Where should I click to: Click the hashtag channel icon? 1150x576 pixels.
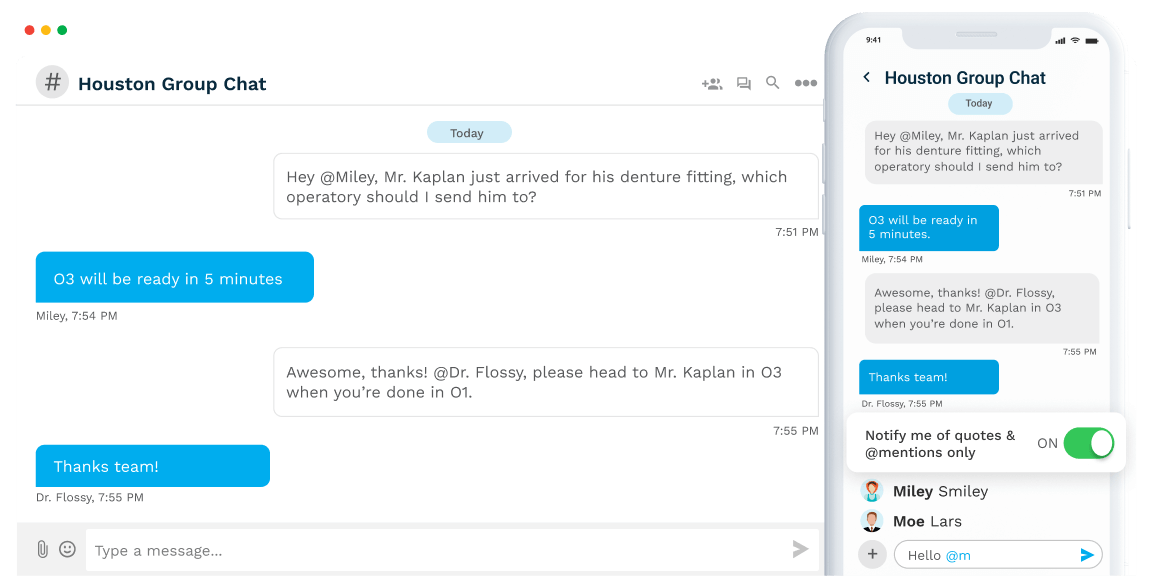52,82
